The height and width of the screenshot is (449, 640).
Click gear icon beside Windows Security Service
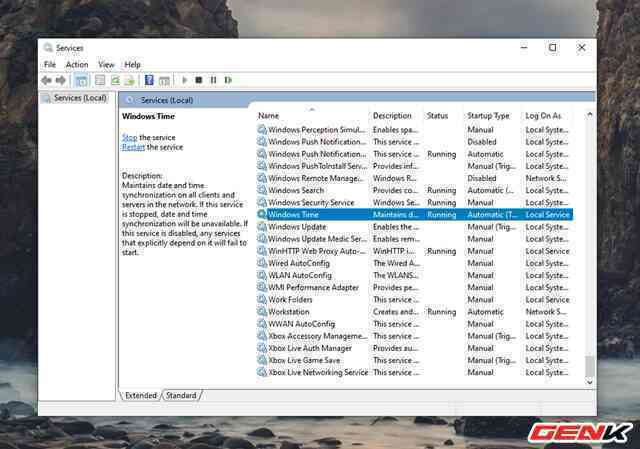point(262,202)
